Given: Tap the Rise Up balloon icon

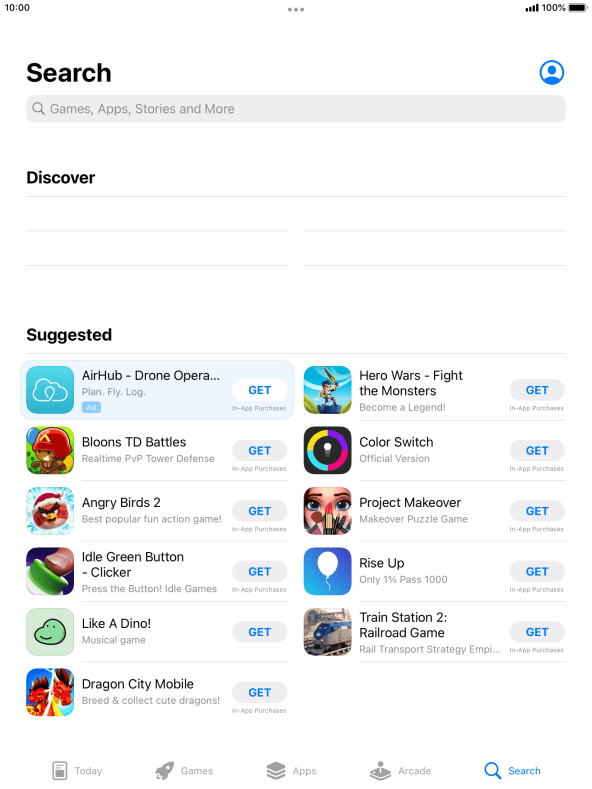Looking at the screenshot, I should [x=327, y=571].
